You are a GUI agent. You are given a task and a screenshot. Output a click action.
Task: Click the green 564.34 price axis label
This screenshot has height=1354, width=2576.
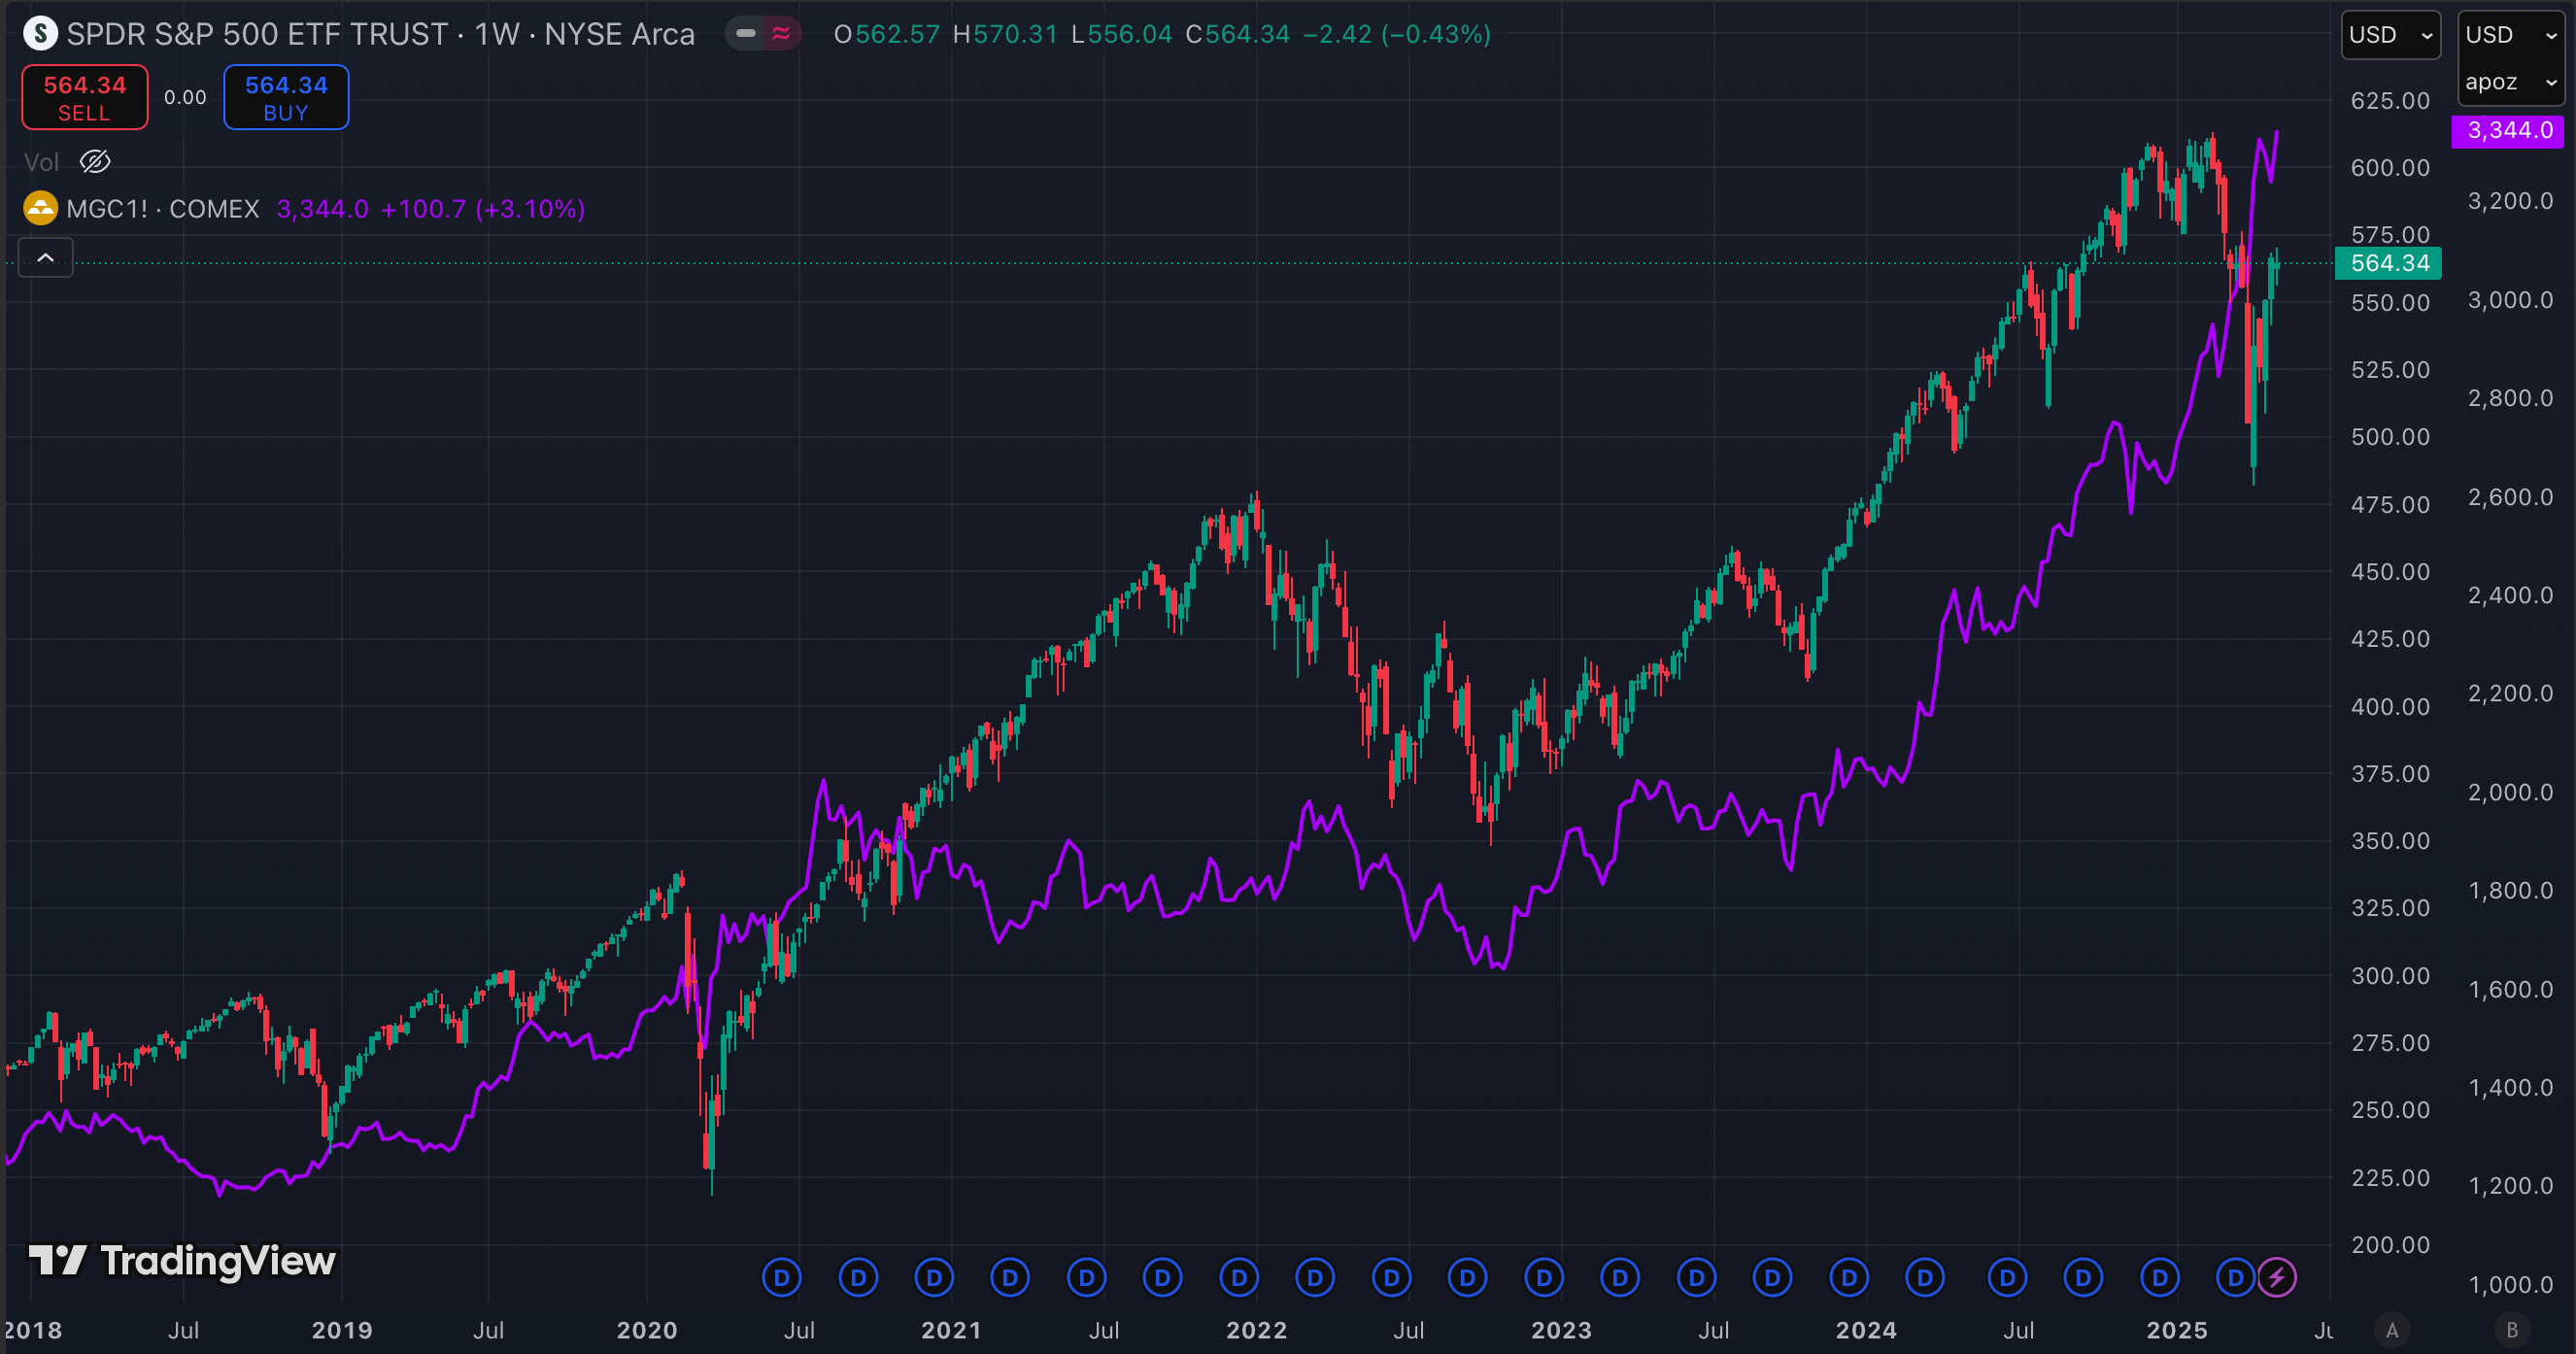[x=2389, y=263]
